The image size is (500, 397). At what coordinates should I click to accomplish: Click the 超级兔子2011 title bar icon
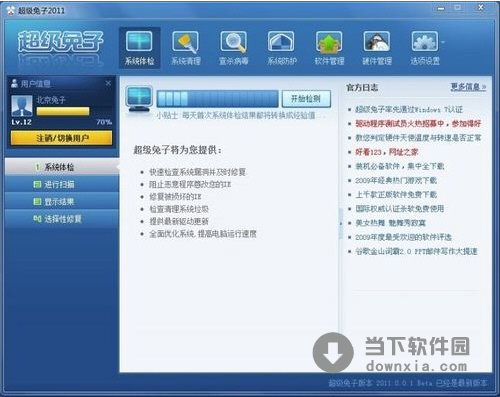coord(11,10)
